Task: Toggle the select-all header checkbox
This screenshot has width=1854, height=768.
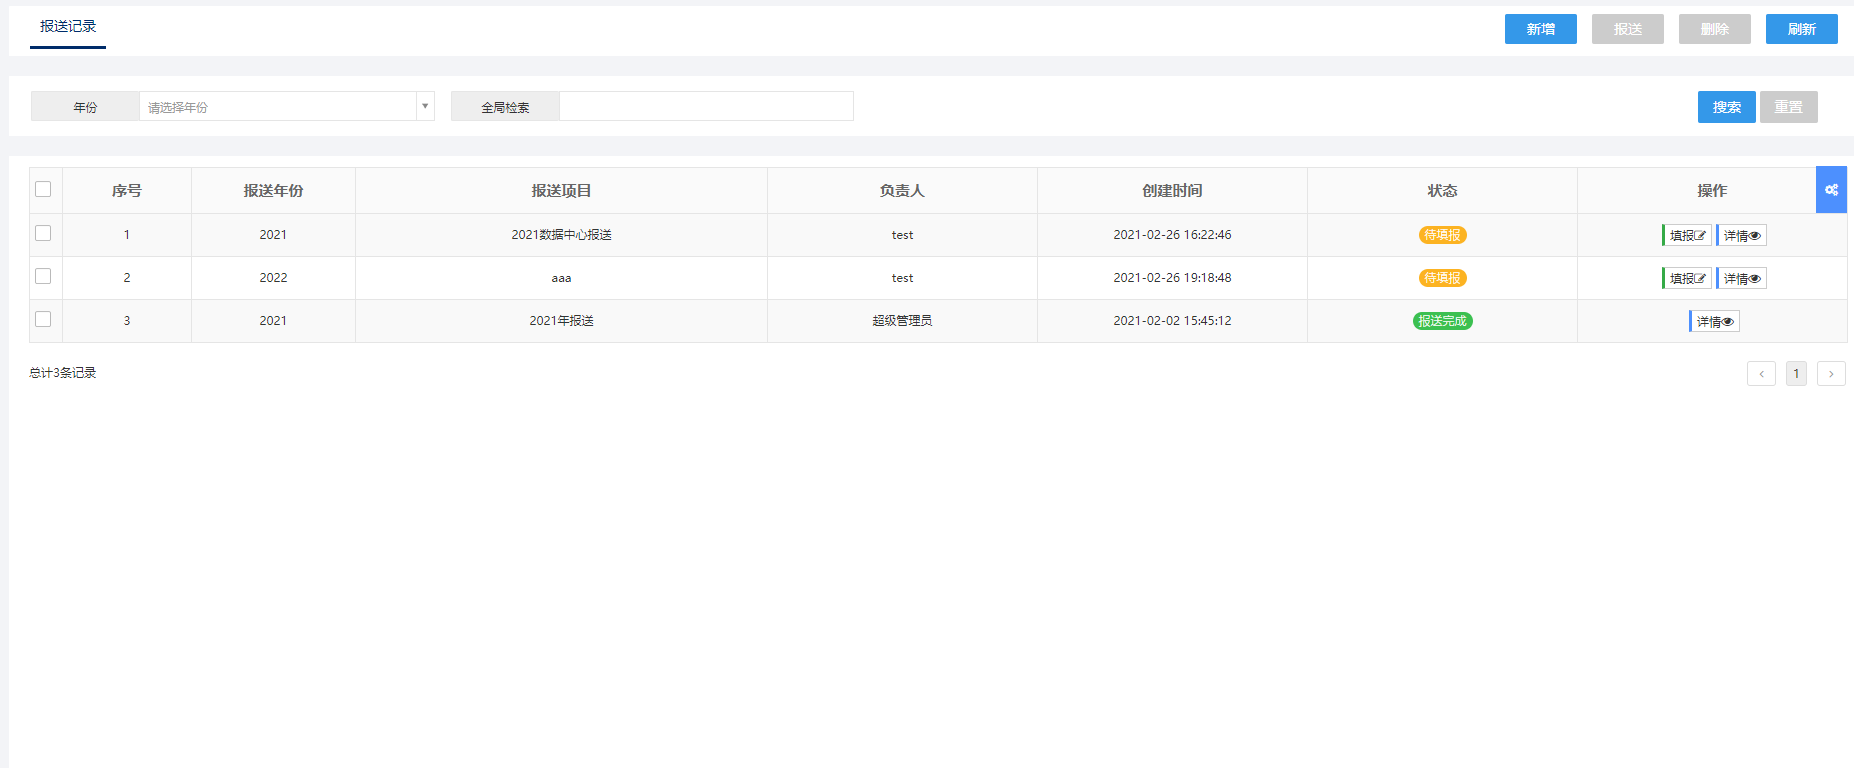Action: [x=43, y=189]
